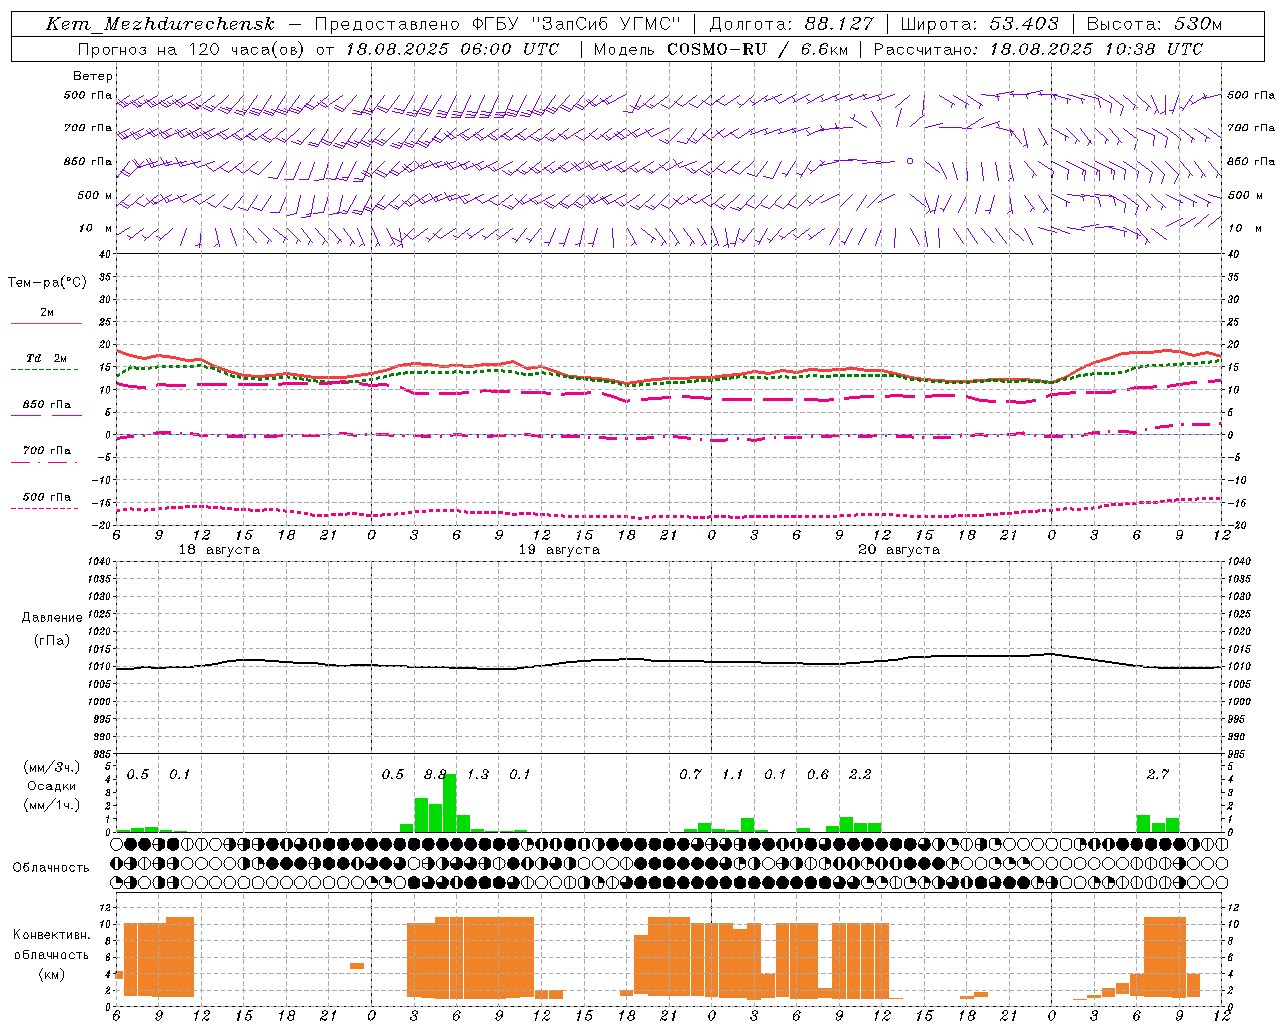Image resolution: width=1280 pixels, height=1024 pixels.
Task: Click the Kem_Mezhdurechensk station title
Action: point(160,24)
